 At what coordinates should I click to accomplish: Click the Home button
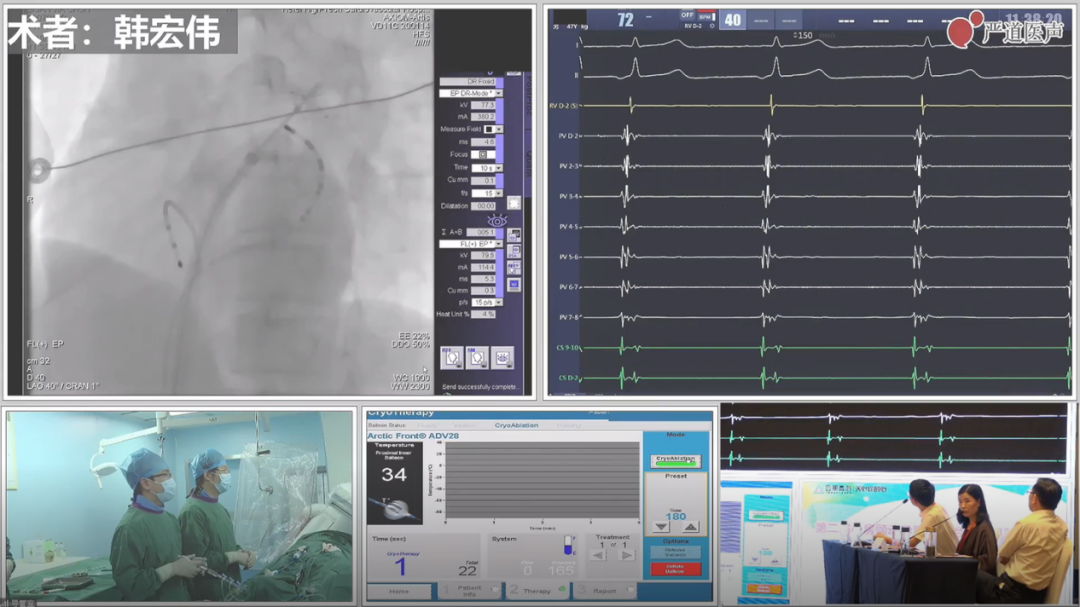pyautogui.click(x=400, y=590)
